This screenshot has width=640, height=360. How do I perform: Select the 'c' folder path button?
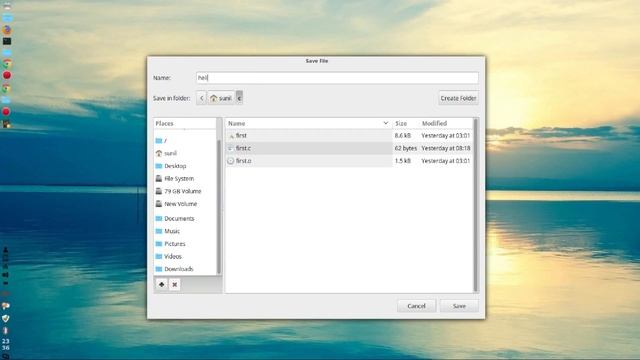tap(239, 98)
